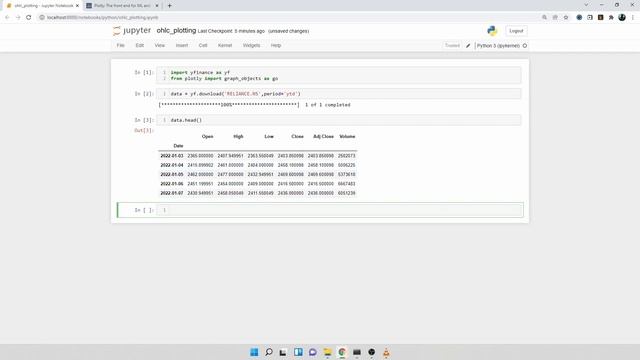
Task: Open the View menu
Action: click(x=160, y=45)
